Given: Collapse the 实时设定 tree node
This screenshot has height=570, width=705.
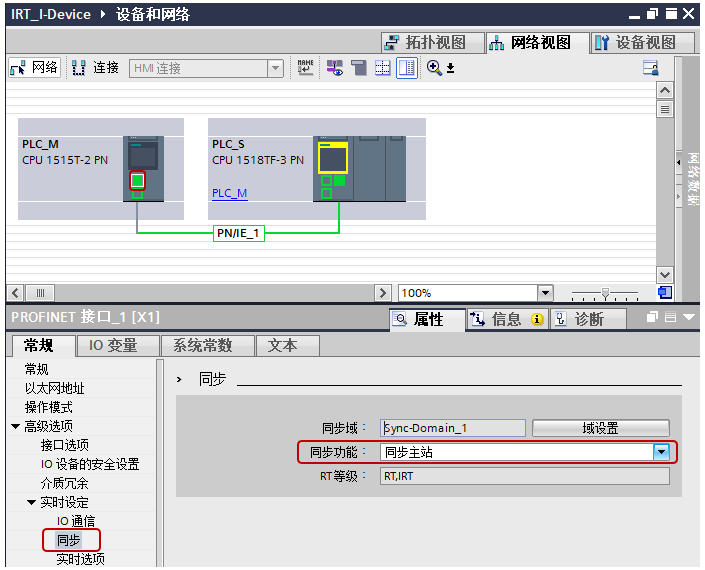Looking at the screenshot, I should click(31, 502).
